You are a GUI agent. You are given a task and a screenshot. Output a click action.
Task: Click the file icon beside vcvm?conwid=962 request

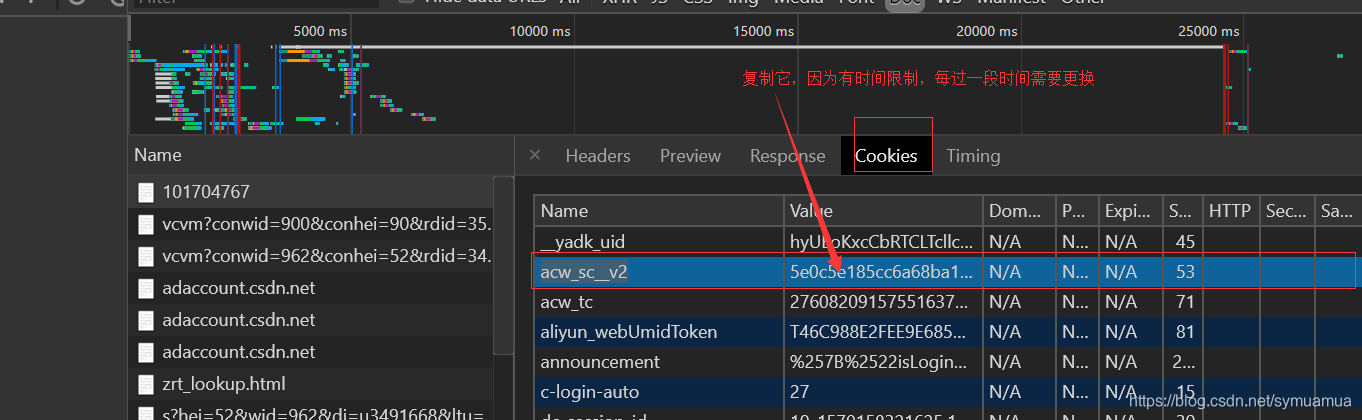pos(147,255)
